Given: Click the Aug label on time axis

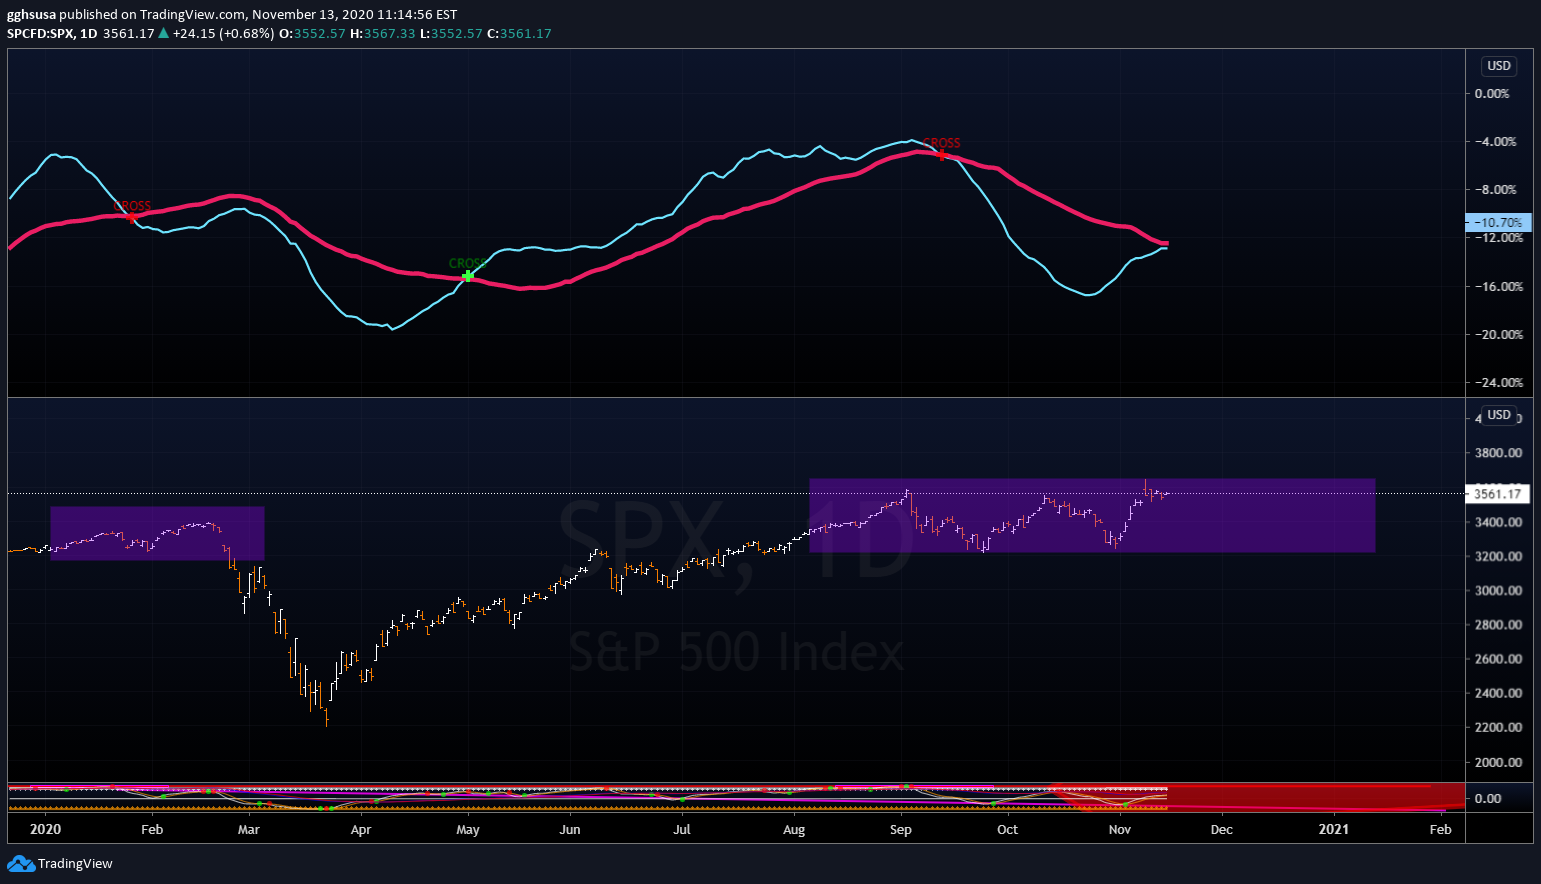Looking at the screenshot, I should coord(794,829).
